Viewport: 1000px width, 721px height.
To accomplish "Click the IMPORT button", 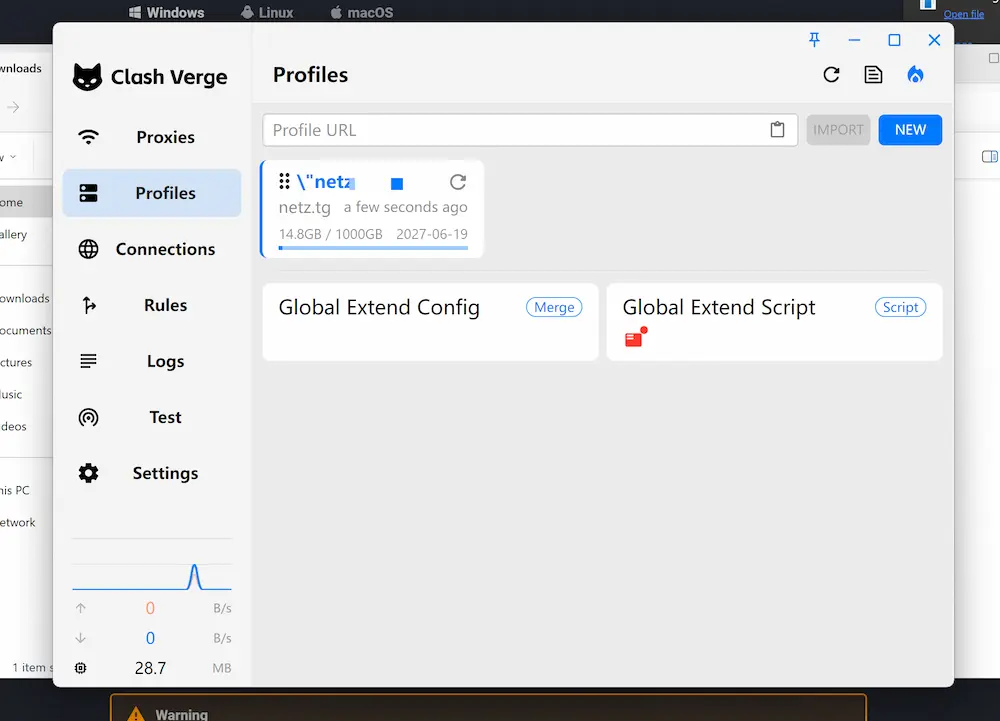I will (838, 130).
